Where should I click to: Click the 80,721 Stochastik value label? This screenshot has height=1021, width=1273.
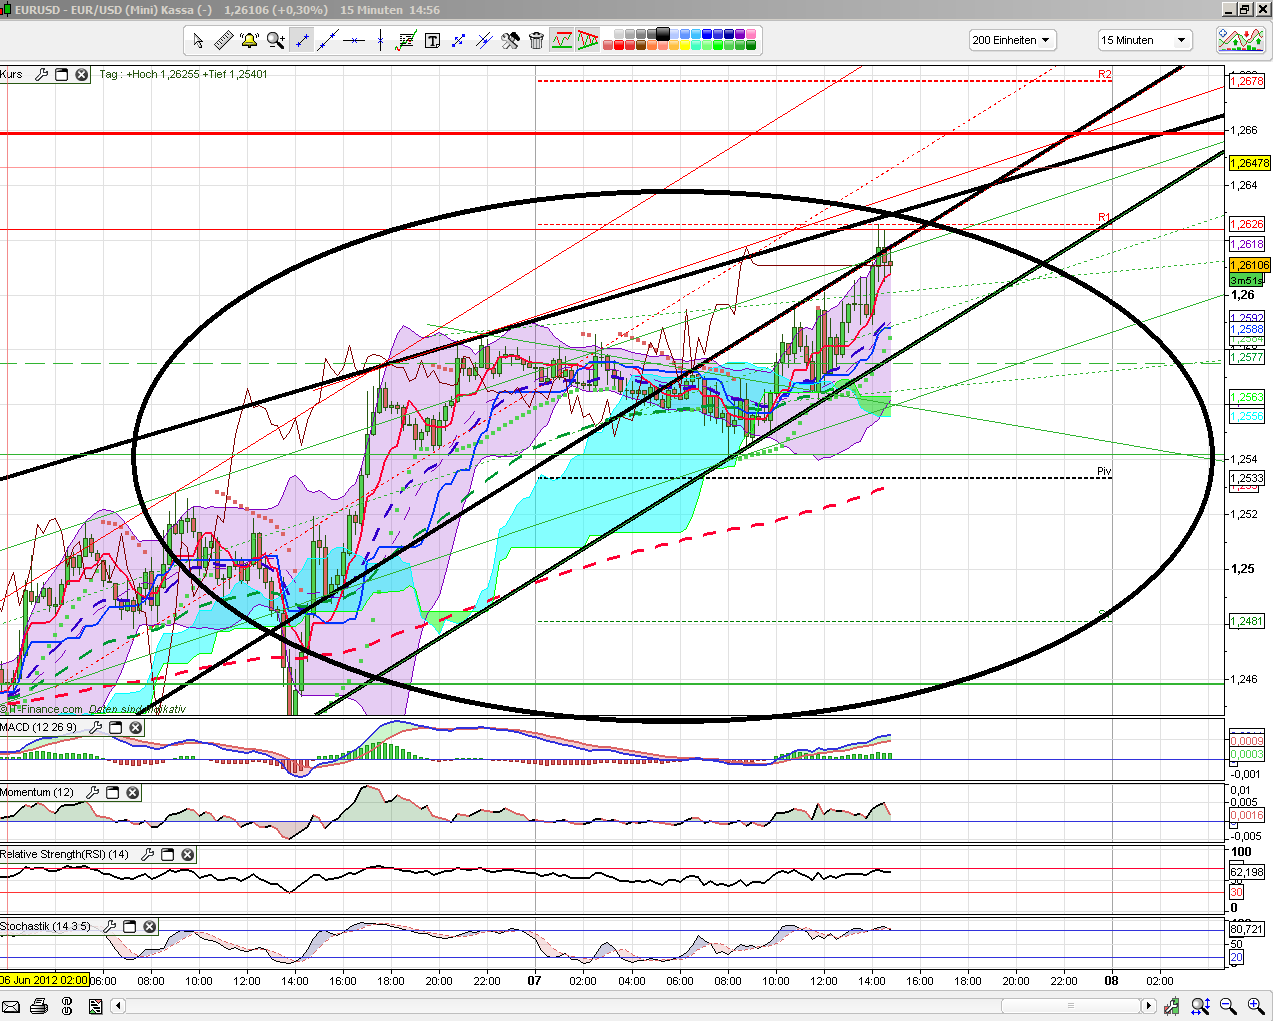[1247, 929]
